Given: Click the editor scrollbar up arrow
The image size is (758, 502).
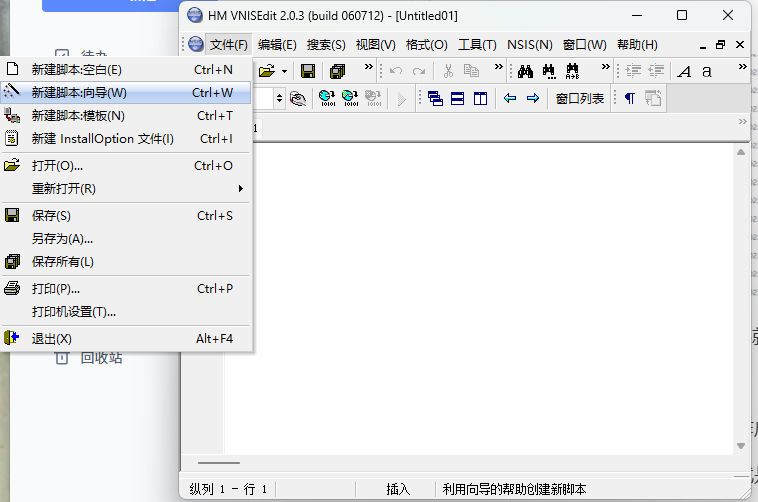Looking at the screenshot, I should coord(741,152).
